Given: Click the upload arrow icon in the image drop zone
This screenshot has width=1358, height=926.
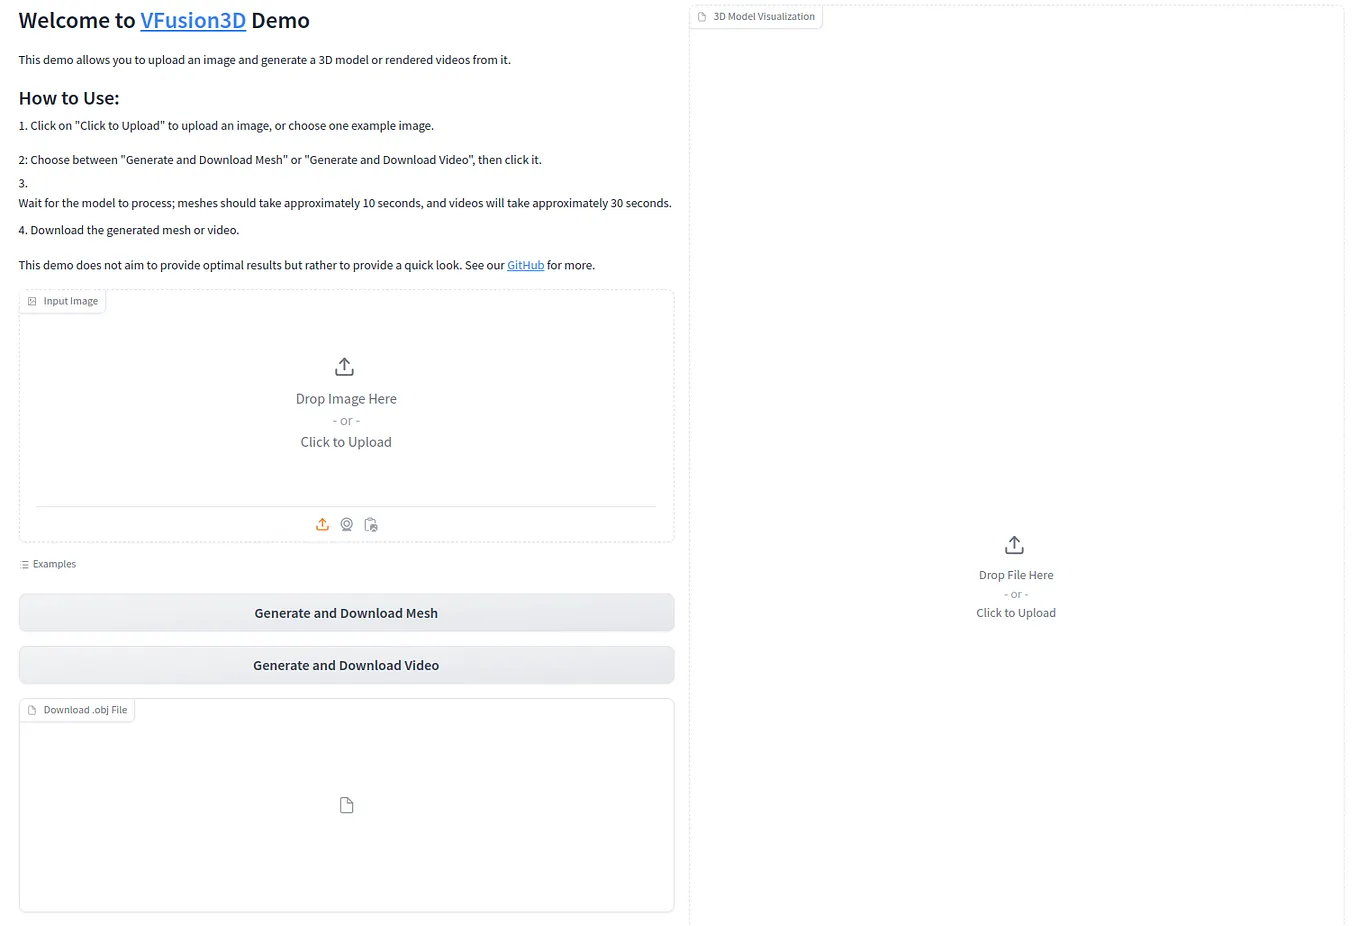Looking at the screenshot, I should (344, 366).
